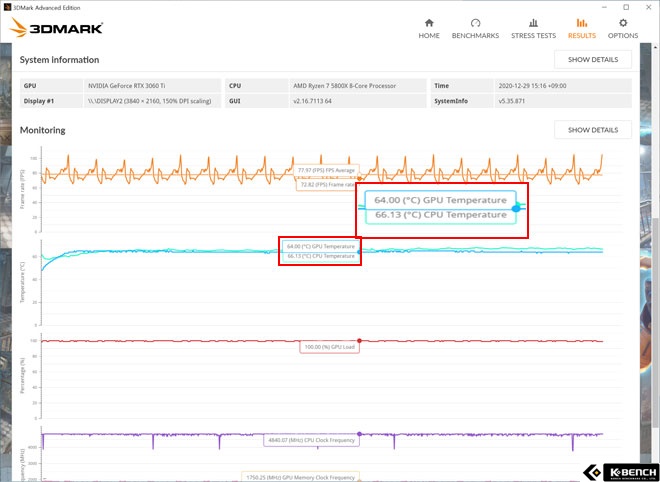Viewport: 660px width, 482px height.
Task: Click the Monitoring heading
Action: tap(43, 130)
